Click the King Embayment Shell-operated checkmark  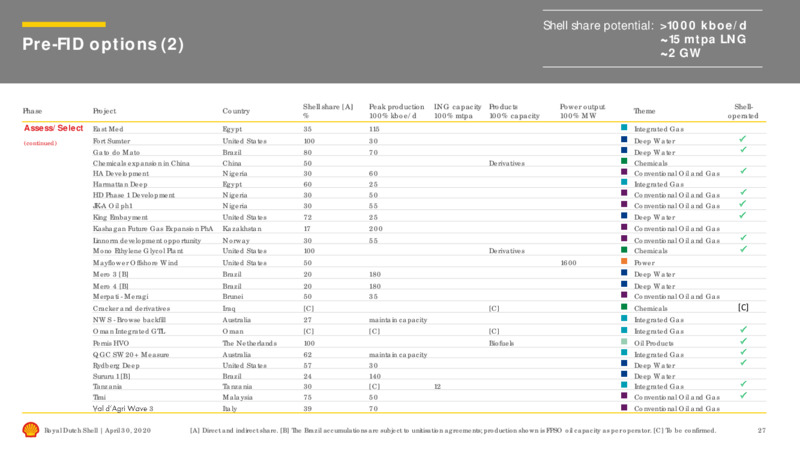pyautogui.click(x=743, y=215)
